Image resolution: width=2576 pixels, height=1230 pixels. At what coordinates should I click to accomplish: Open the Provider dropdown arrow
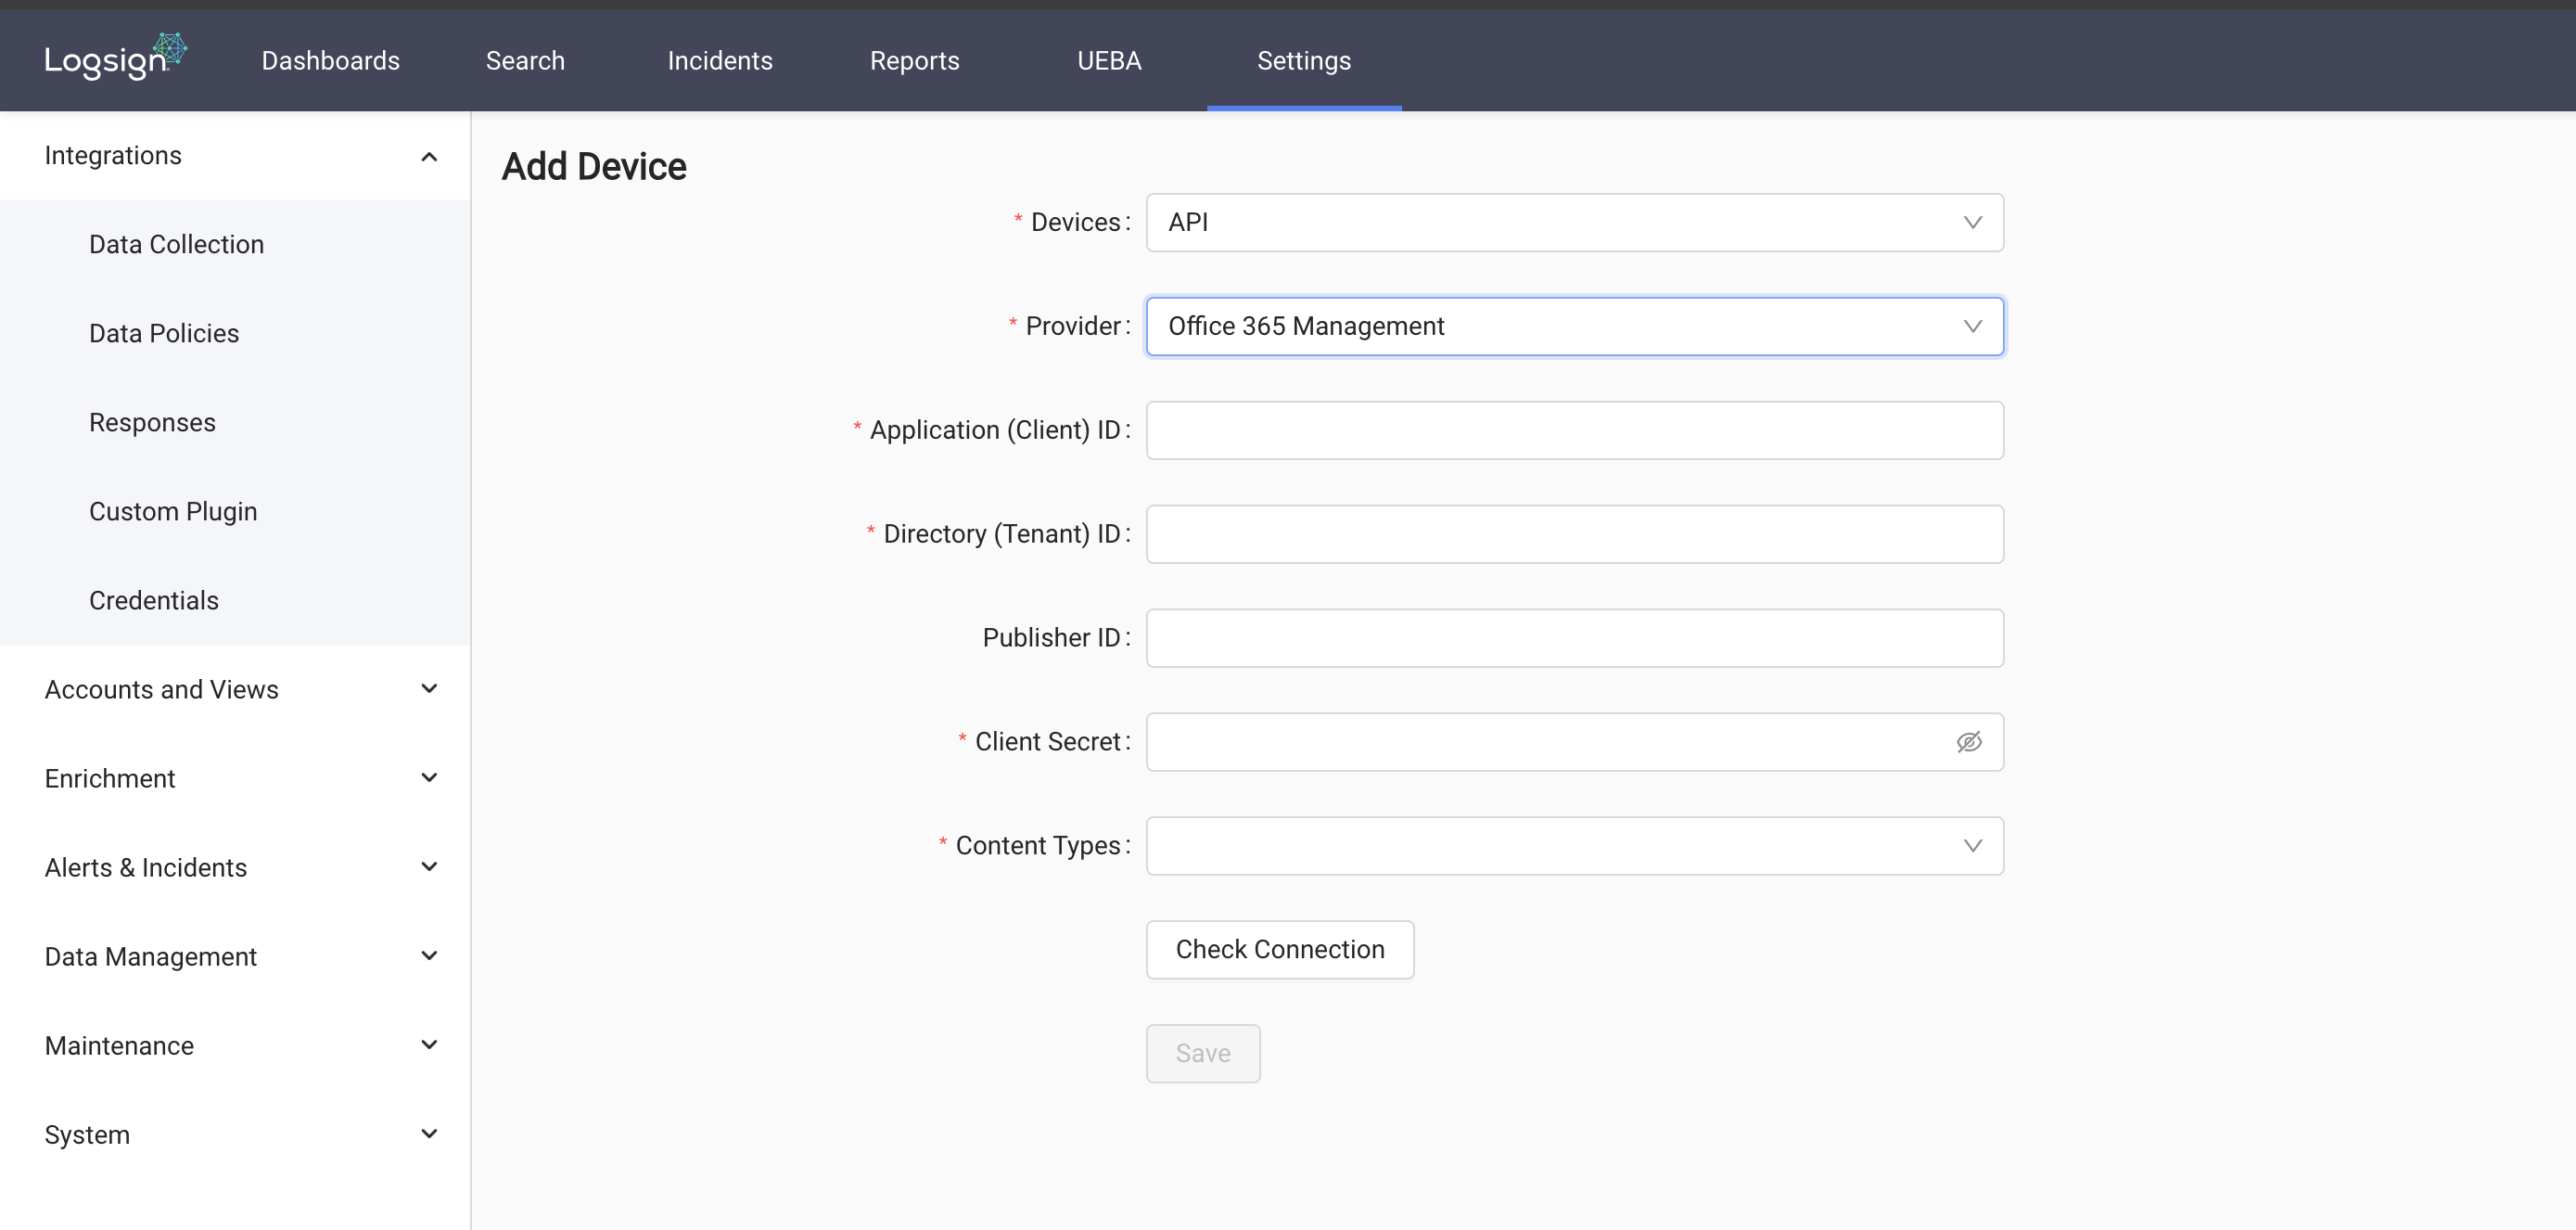coord(1971,326)
